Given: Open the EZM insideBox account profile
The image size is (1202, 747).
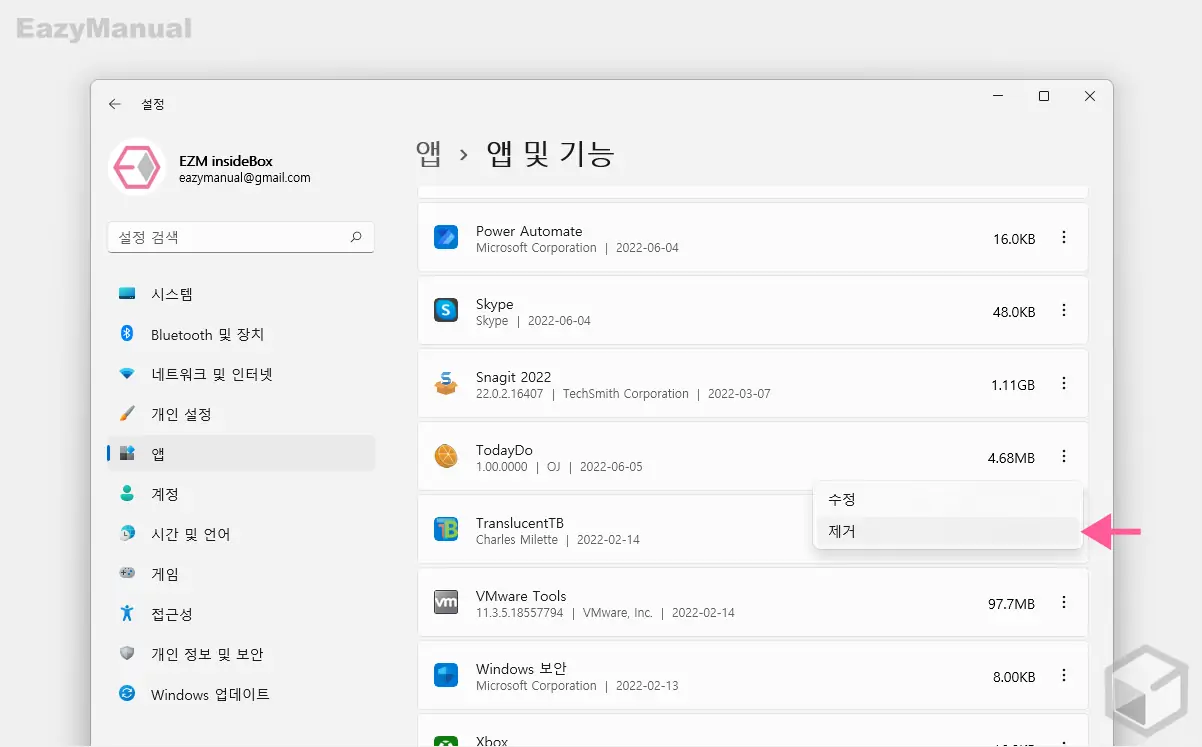Looking at the screenshot, I should (x=210, y=168).
